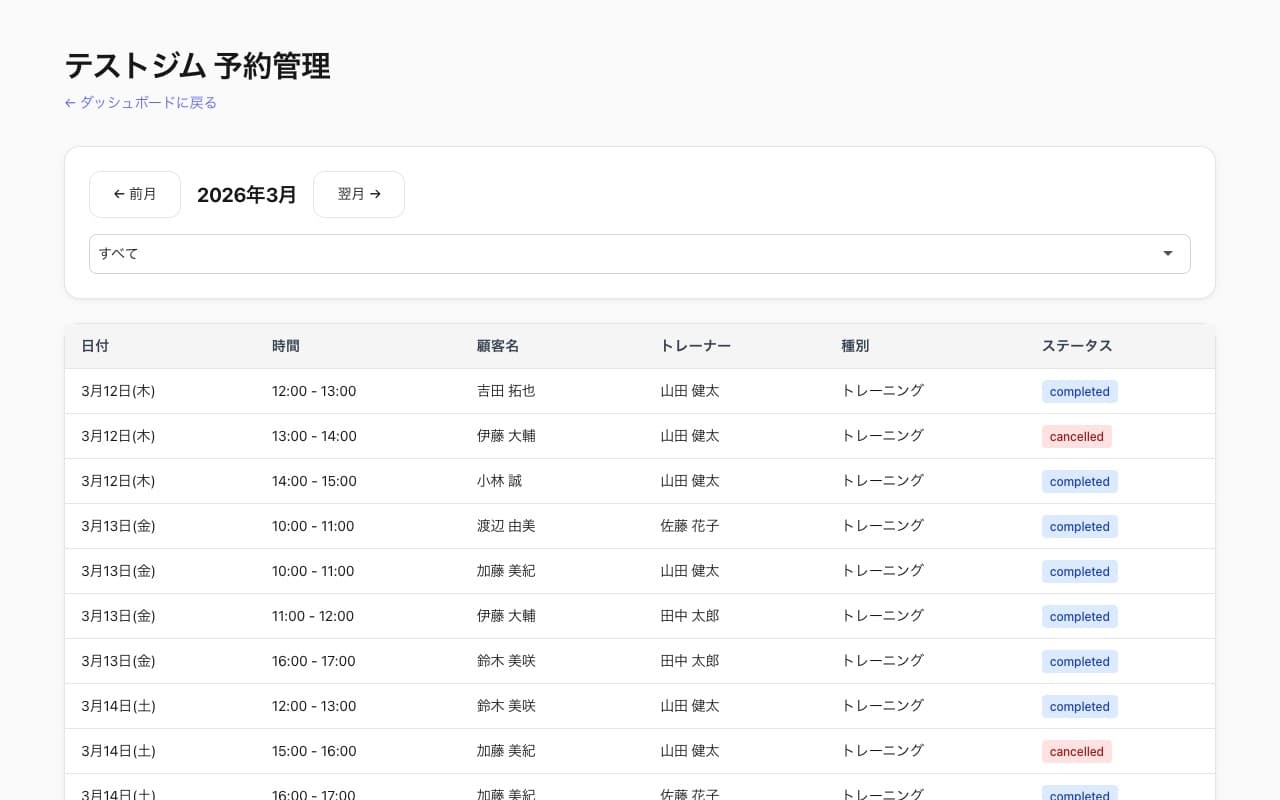Select customer 渡辺 由美
The height and width of the screenshot is (800, 1280).
pos(506,526)
